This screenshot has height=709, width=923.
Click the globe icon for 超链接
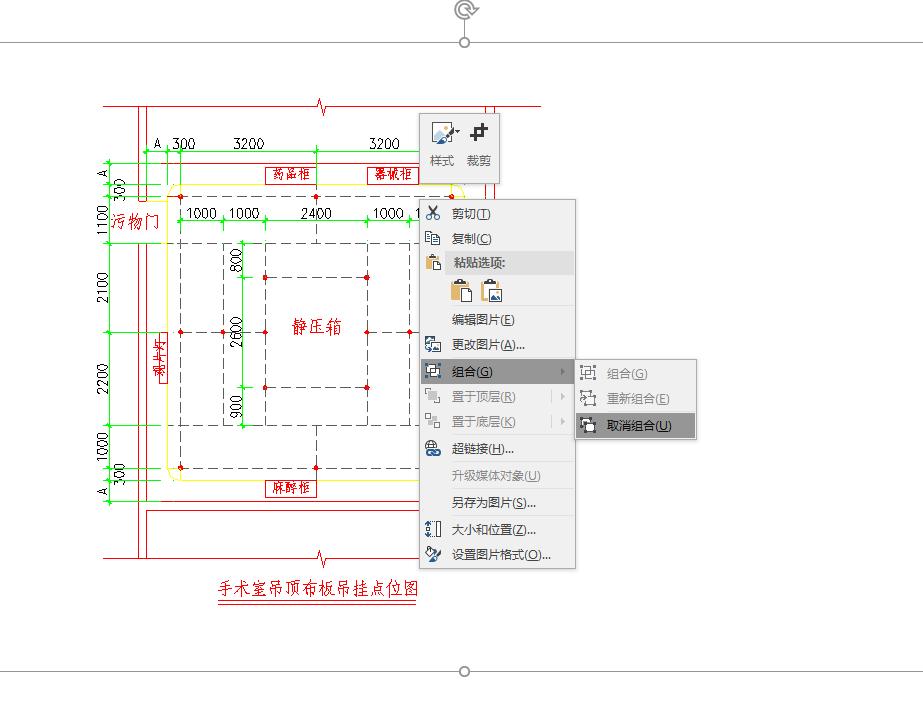pyautogui.click(x=433, y=449)
